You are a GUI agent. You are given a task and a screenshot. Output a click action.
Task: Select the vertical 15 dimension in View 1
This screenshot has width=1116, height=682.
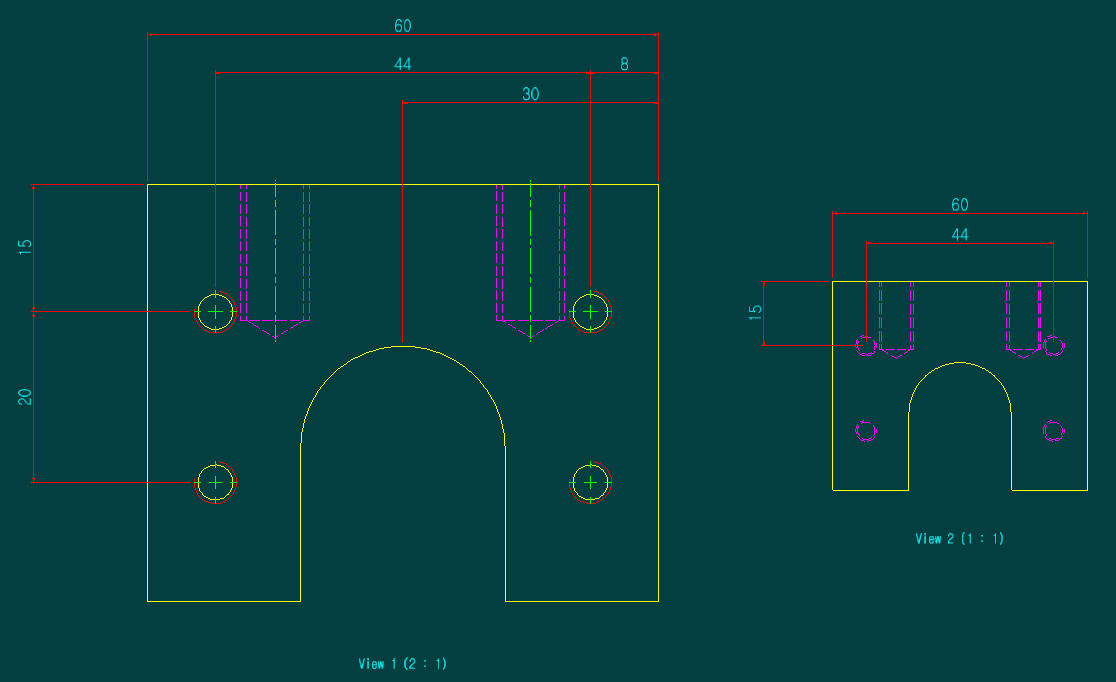pyautogui.click(x=25, y=248)
